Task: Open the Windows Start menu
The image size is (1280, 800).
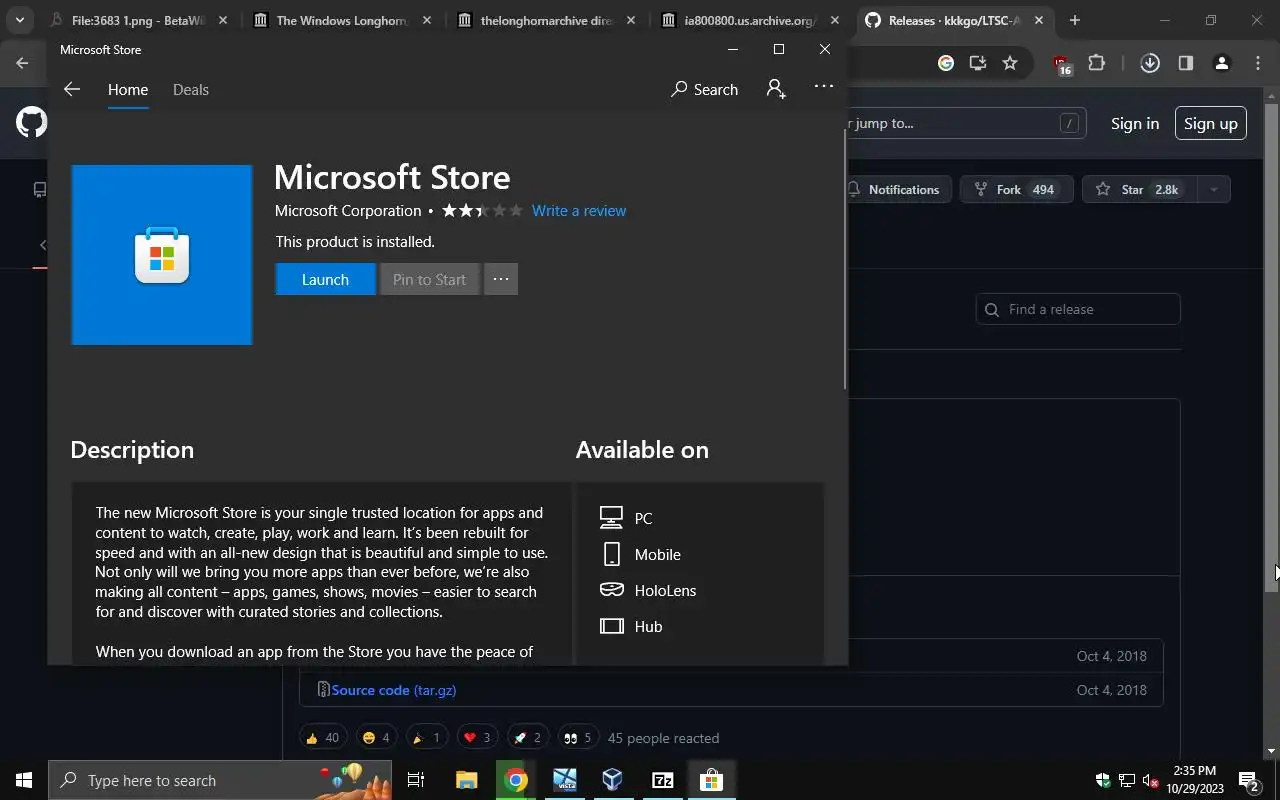Action: point(24,780)
